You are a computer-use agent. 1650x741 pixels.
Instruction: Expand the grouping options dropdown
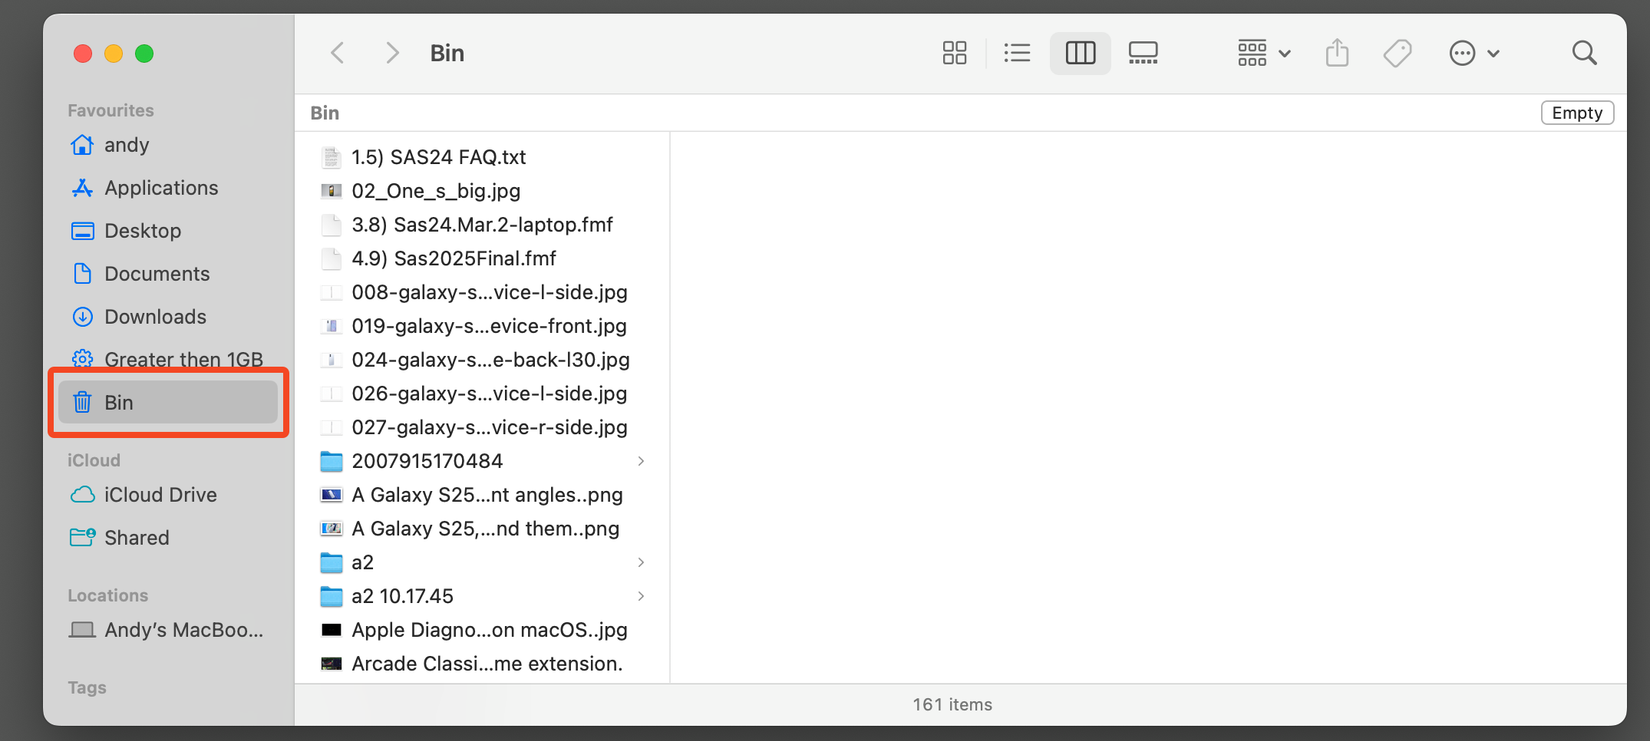coord(1263,52)
